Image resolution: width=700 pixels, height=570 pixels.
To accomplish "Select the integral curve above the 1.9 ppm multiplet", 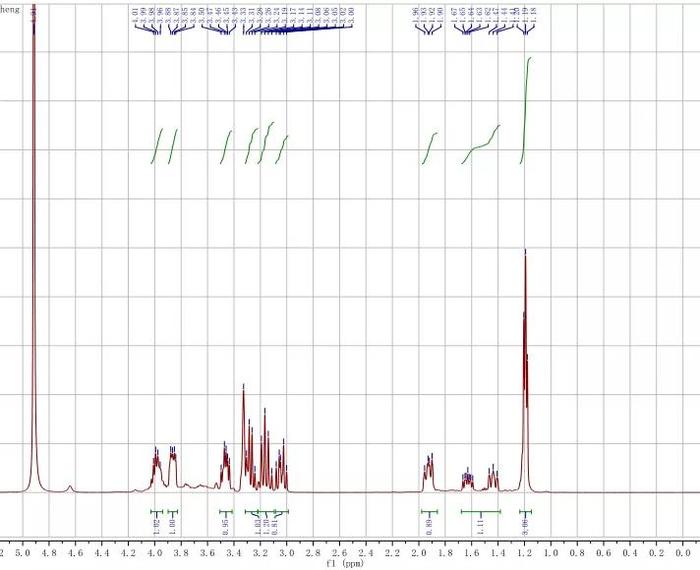I will [x=429, y=149].
